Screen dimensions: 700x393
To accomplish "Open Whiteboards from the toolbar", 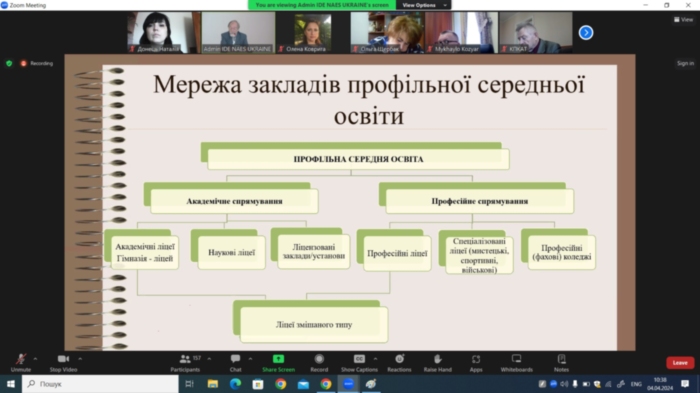I will [x=517, y=363].
